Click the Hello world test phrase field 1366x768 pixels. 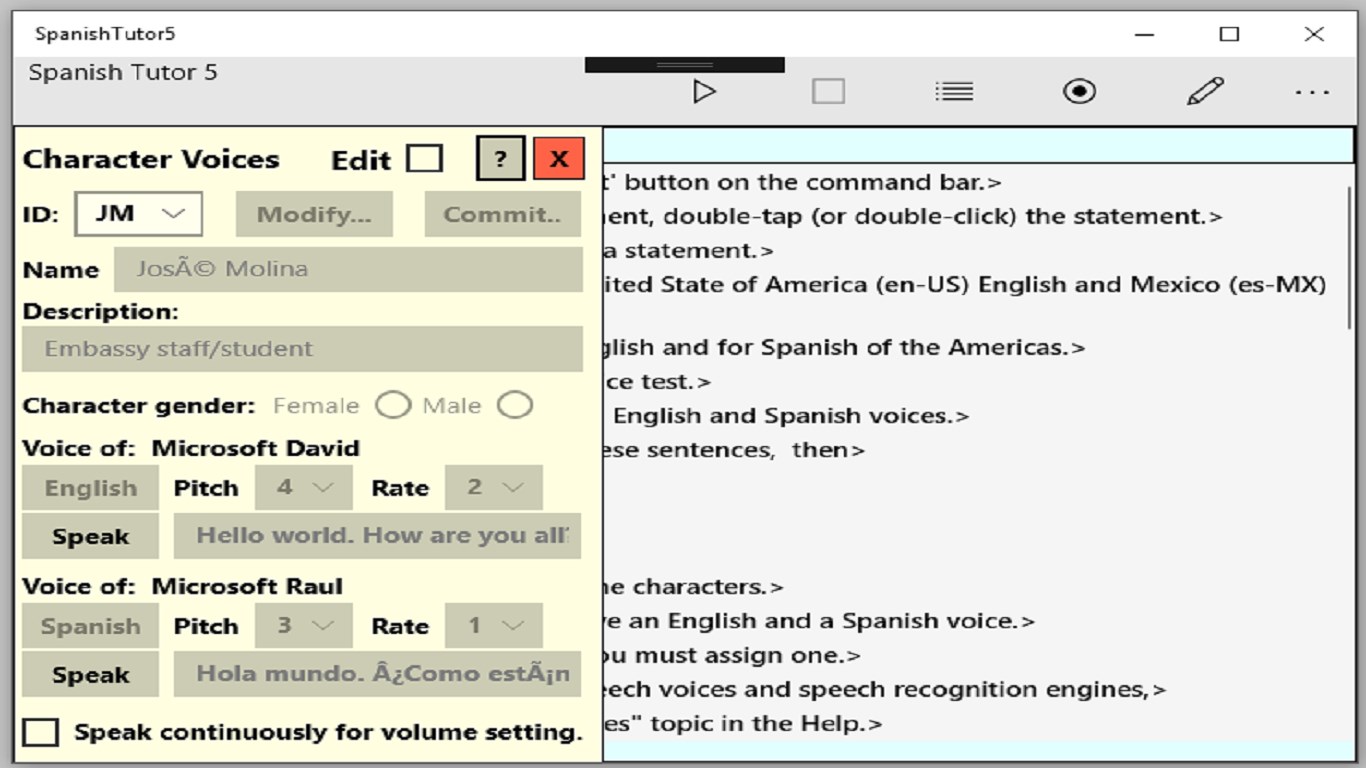point(378,536)
